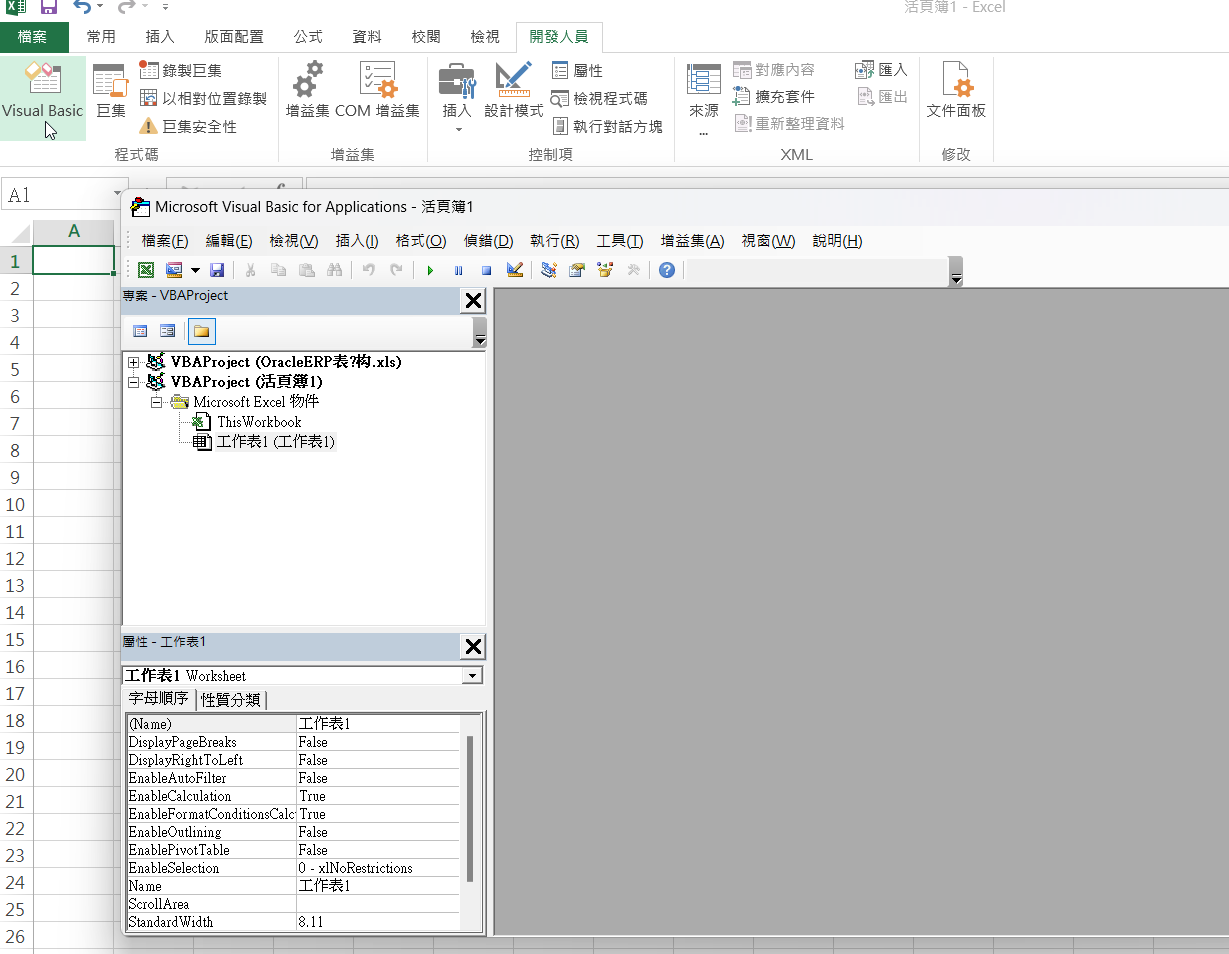
Task: Open VBA 檔案(F) menu
Action: 165,241
